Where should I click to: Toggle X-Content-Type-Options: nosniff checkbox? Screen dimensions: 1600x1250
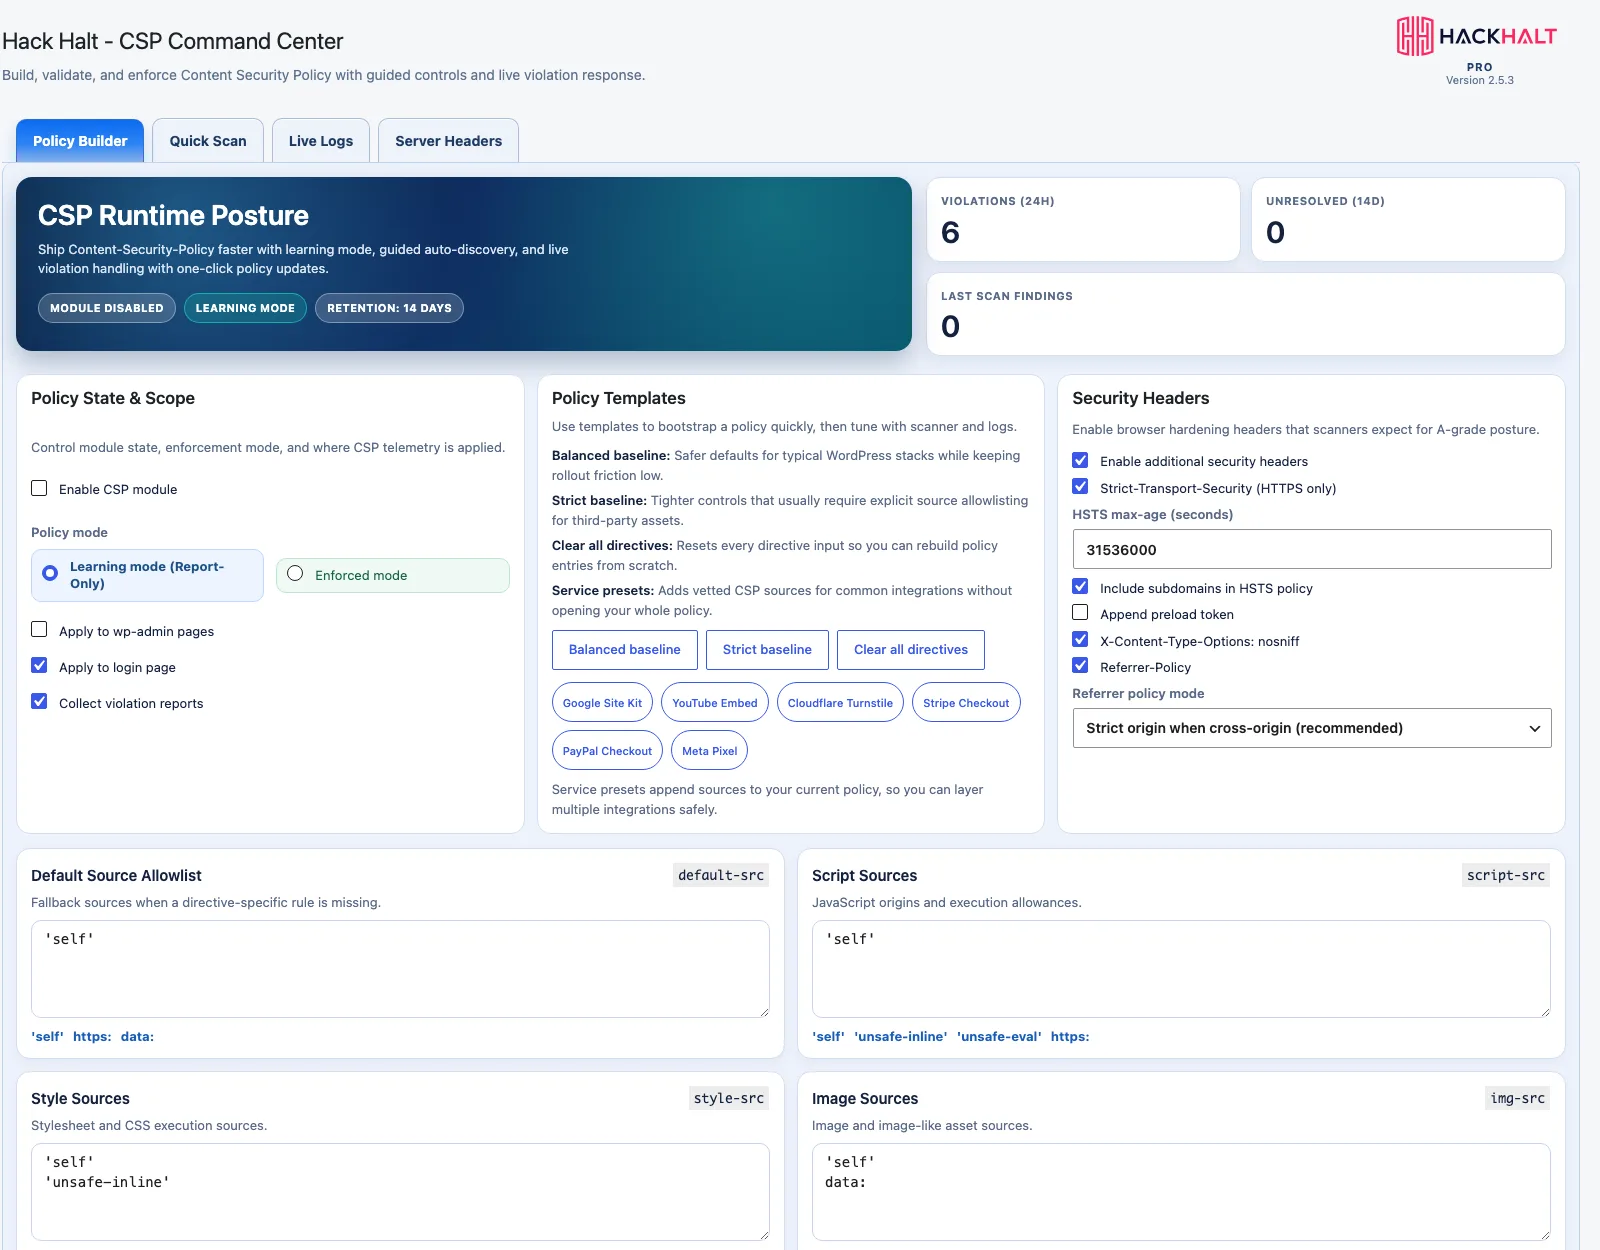(x=1080, y=640)
